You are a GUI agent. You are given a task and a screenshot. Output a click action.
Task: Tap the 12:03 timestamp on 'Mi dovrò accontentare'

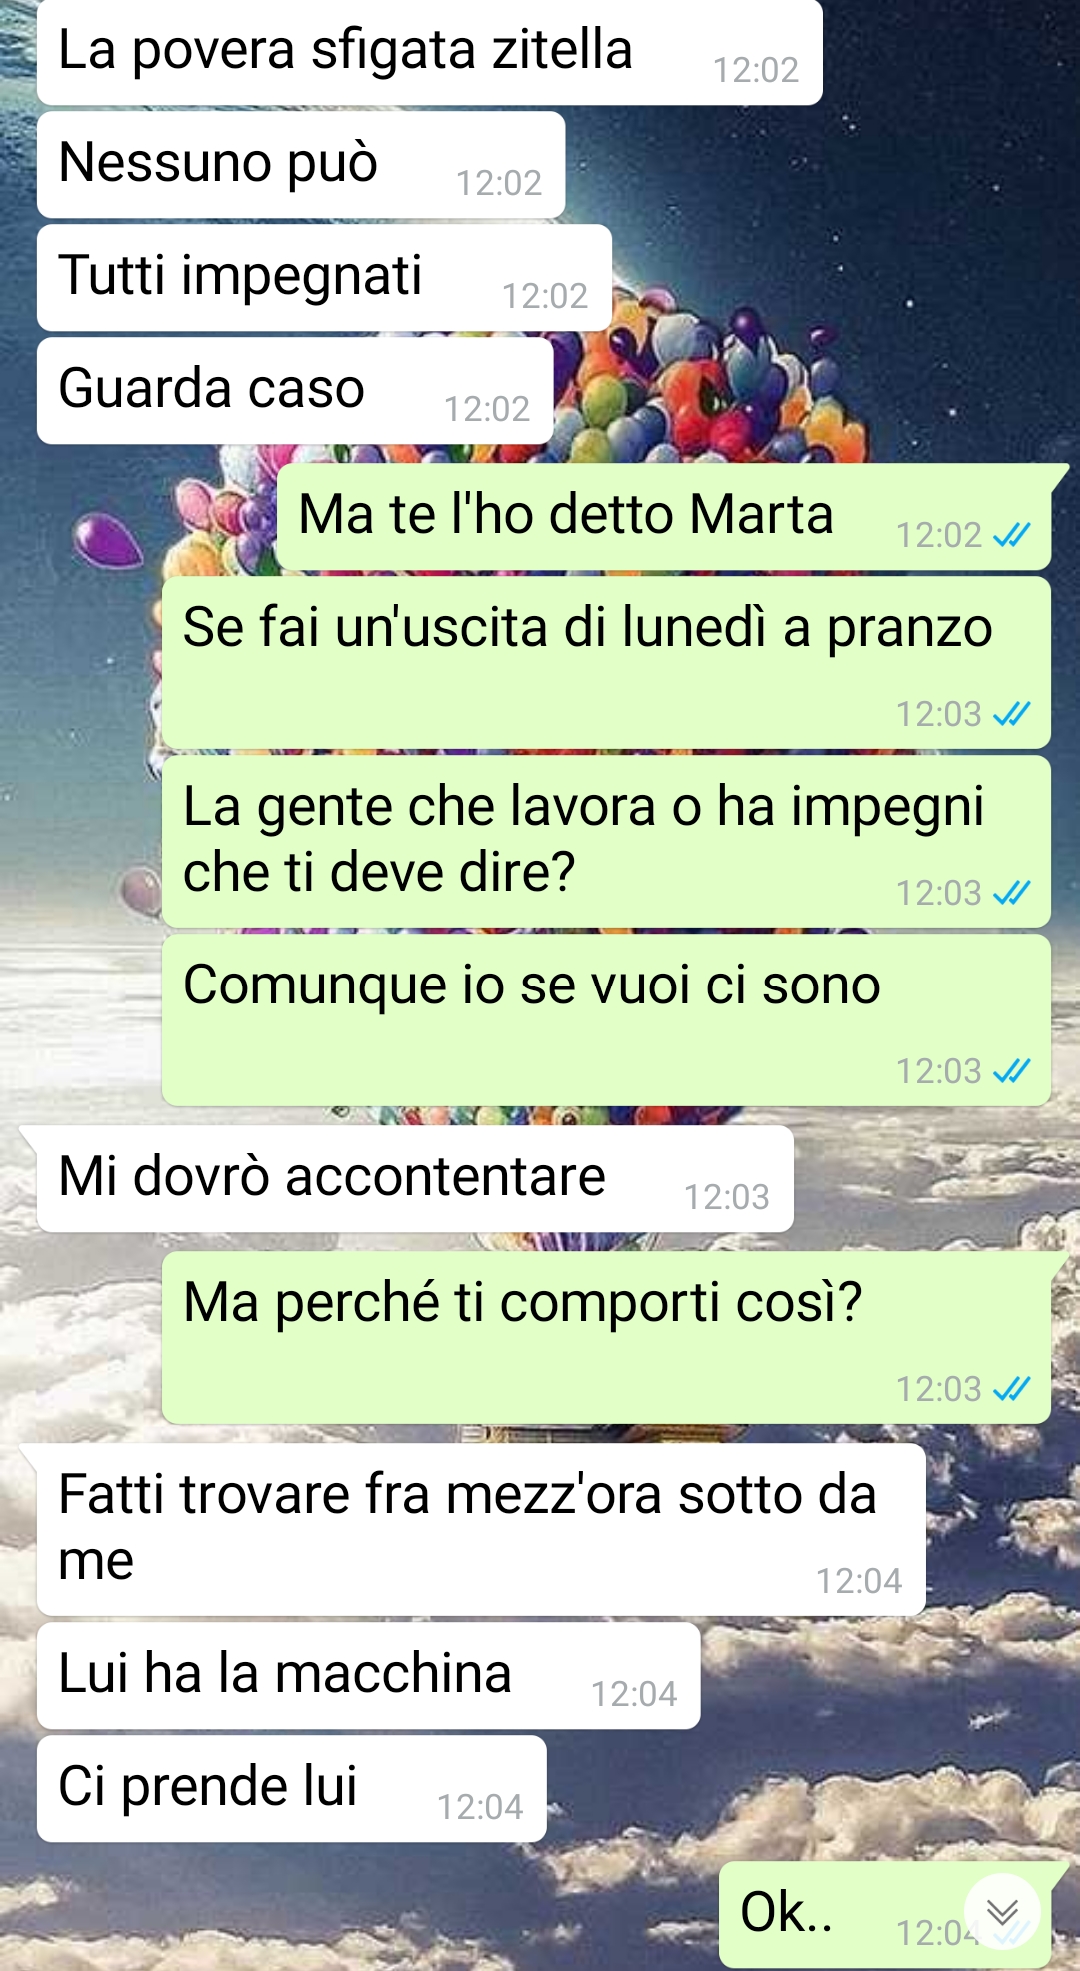coord(727,1197)
